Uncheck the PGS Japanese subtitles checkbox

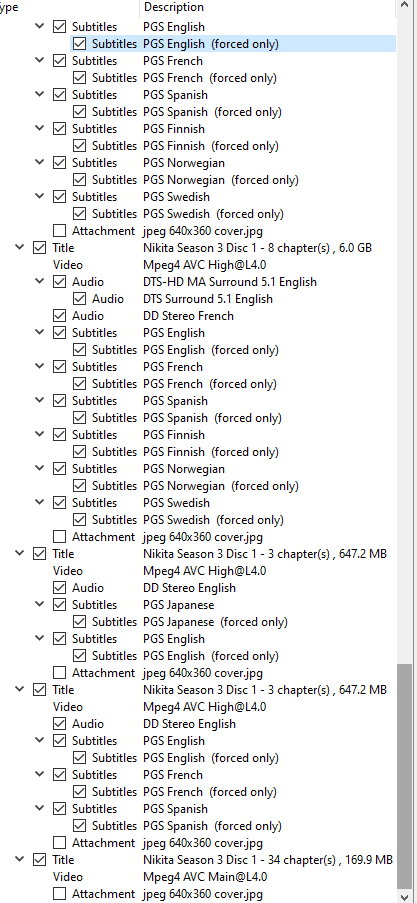pyautogui.click(x=59, y=605)
